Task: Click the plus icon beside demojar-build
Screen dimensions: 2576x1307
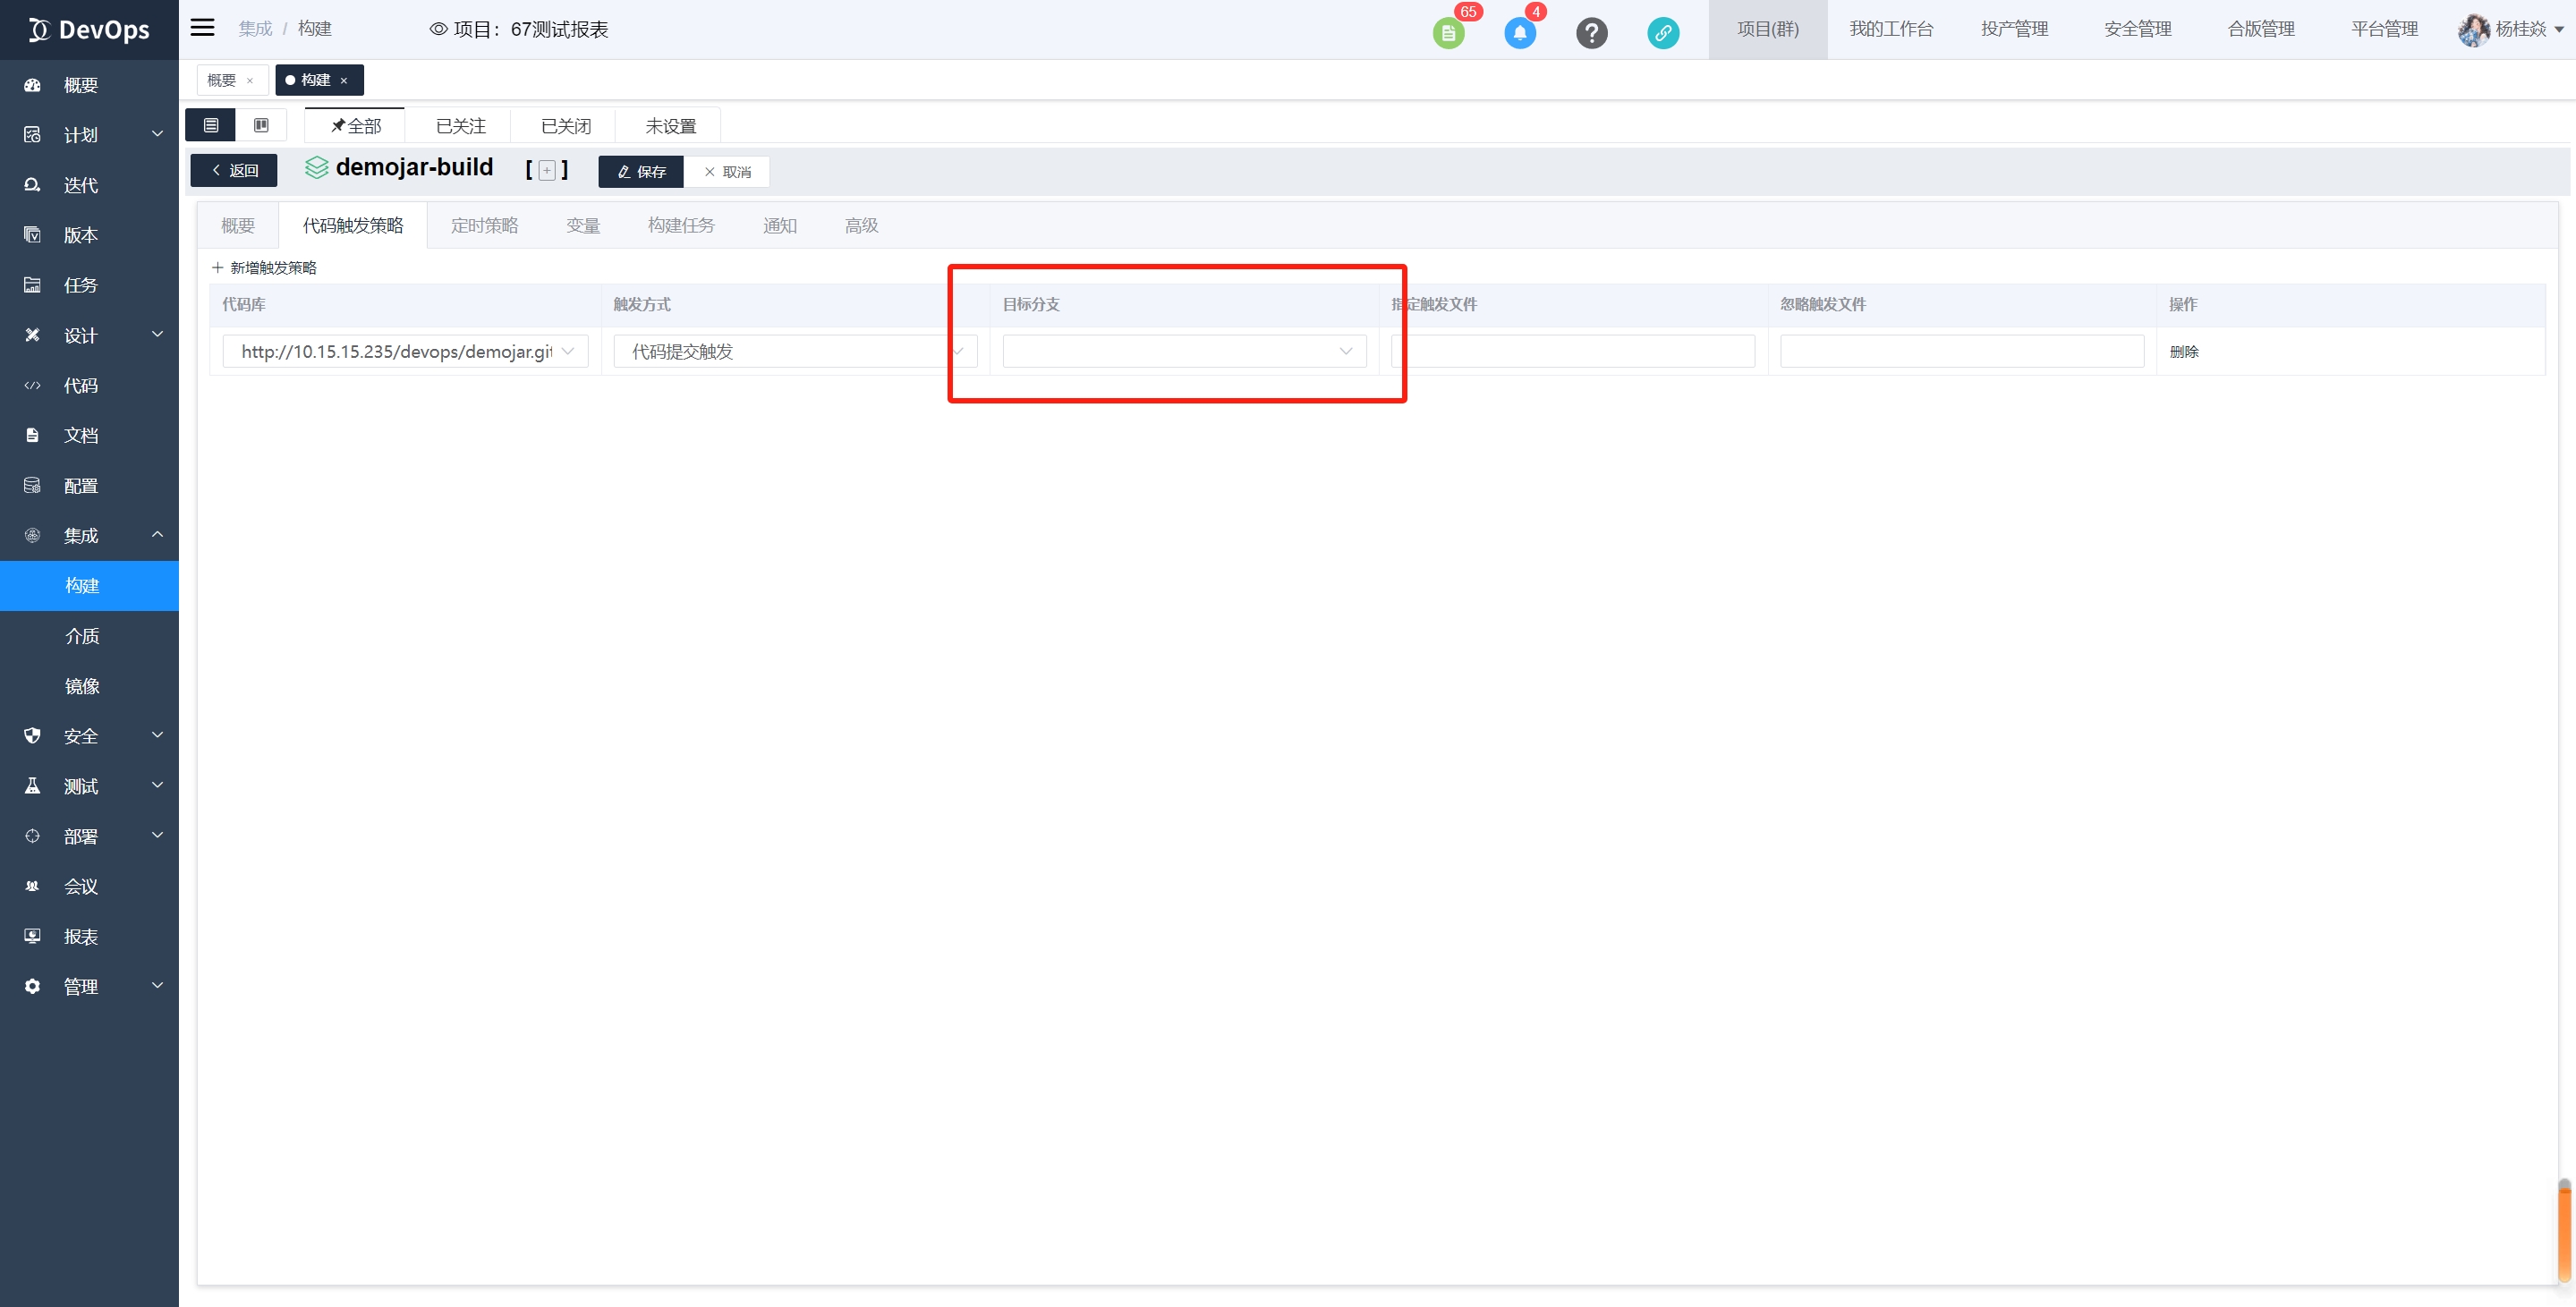Action: pyautogui.click(x=547, y=171)
